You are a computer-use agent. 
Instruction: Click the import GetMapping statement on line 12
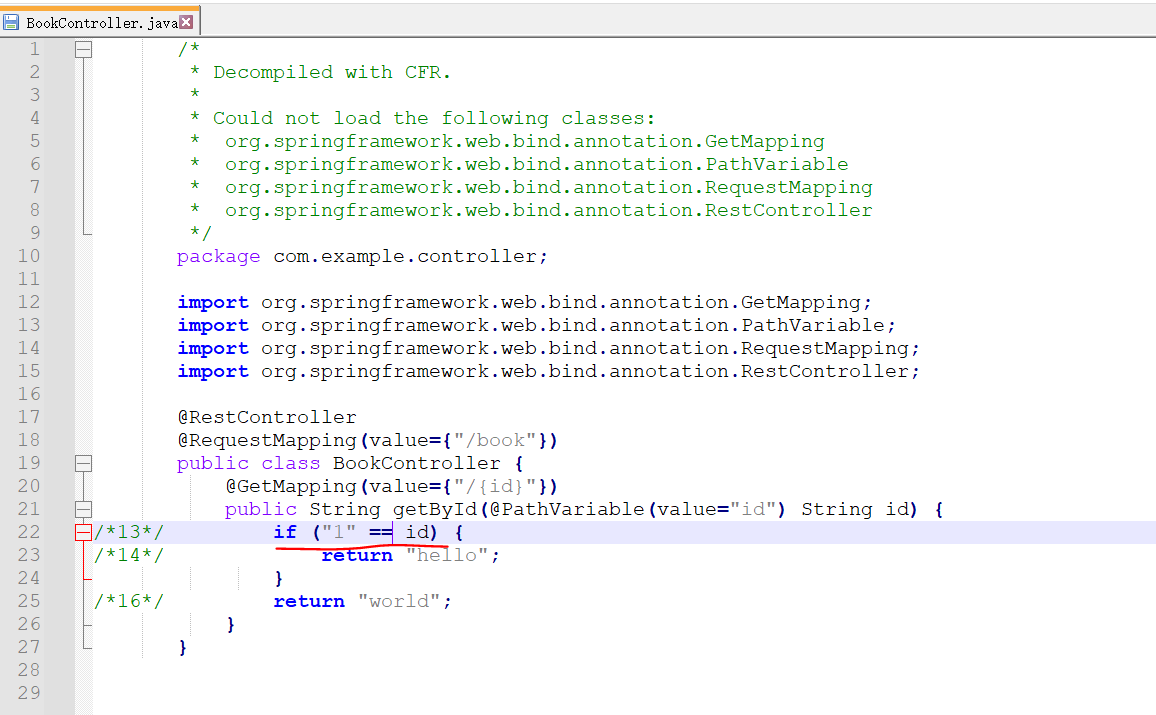[524, 302]
